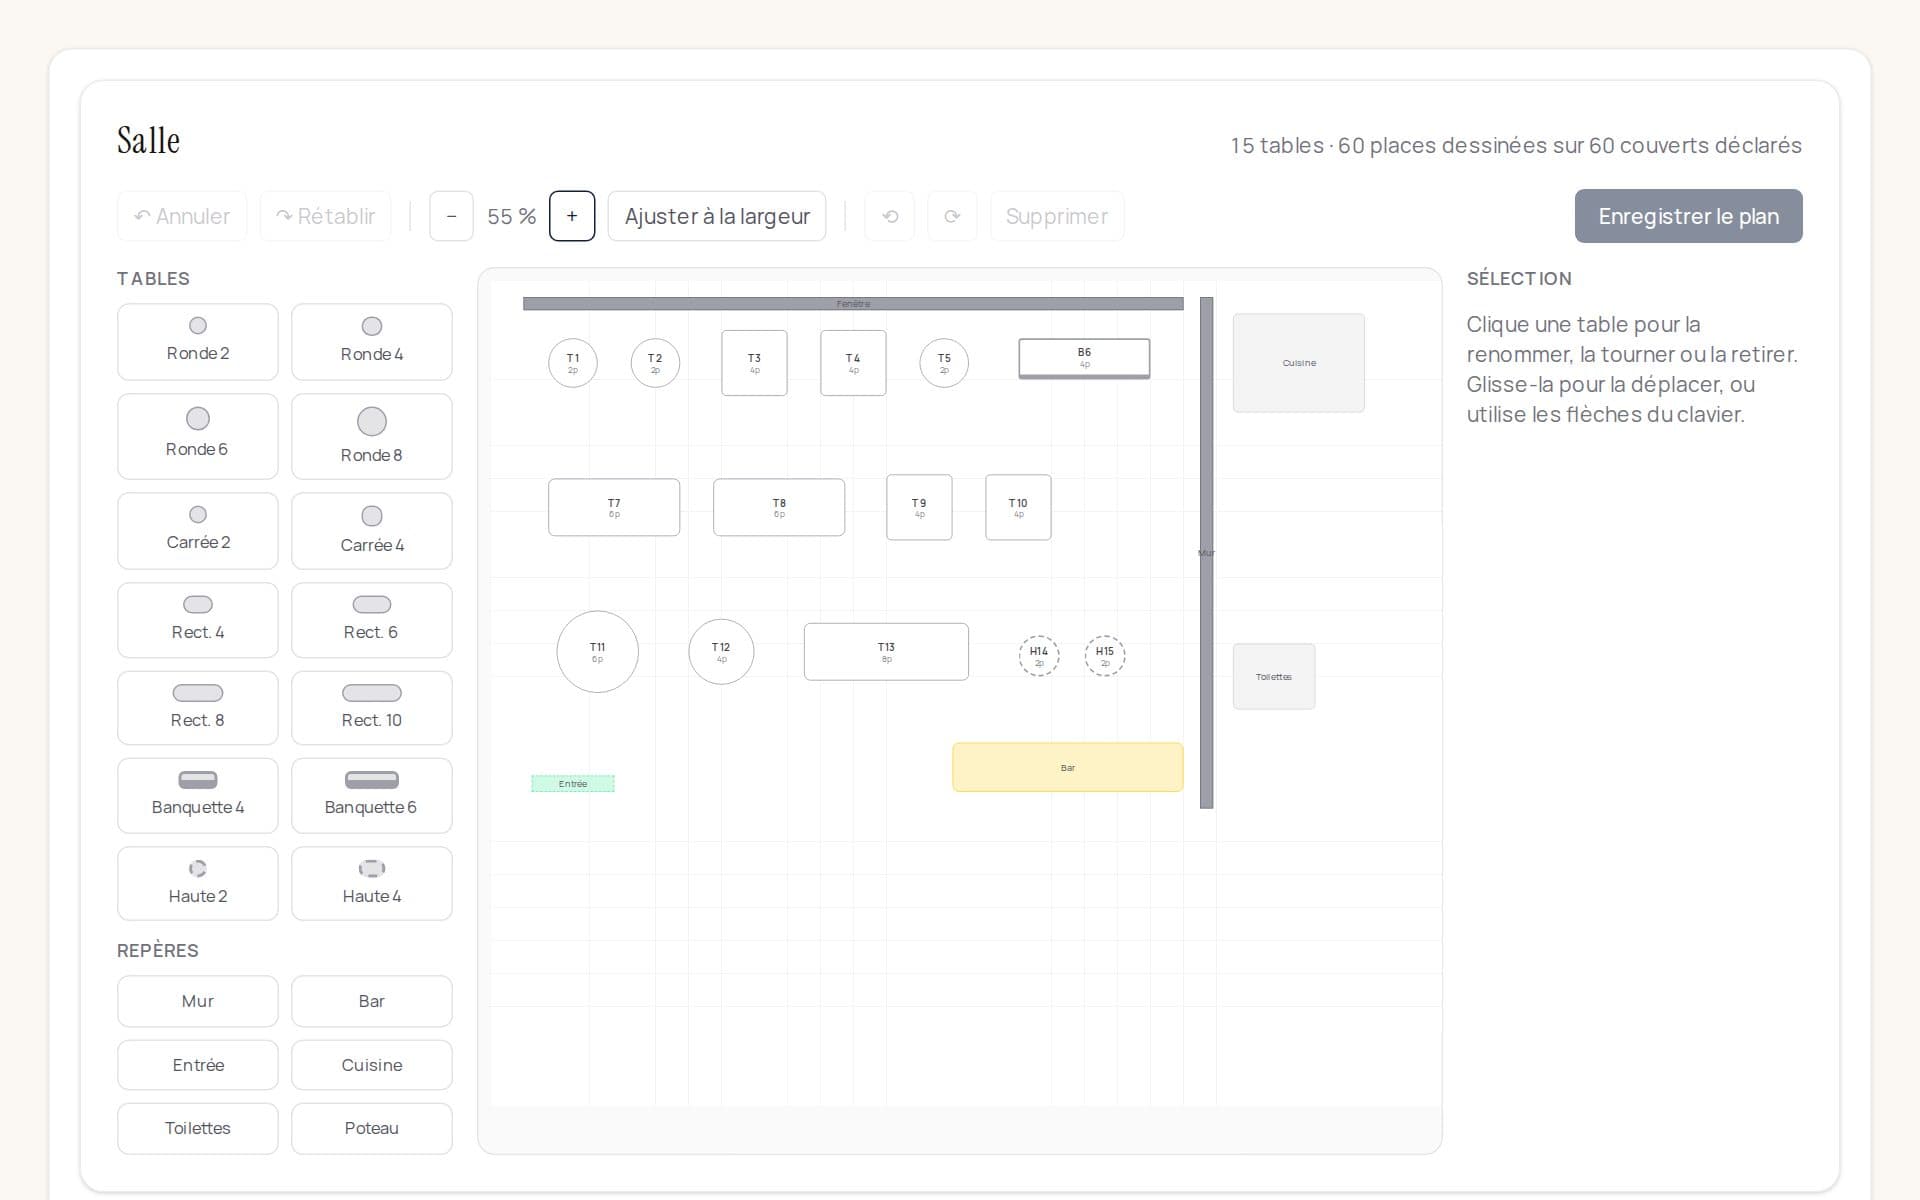Select the Cuisine block on plan
The image size is (1920, 1200).
tap(1299, 363)
